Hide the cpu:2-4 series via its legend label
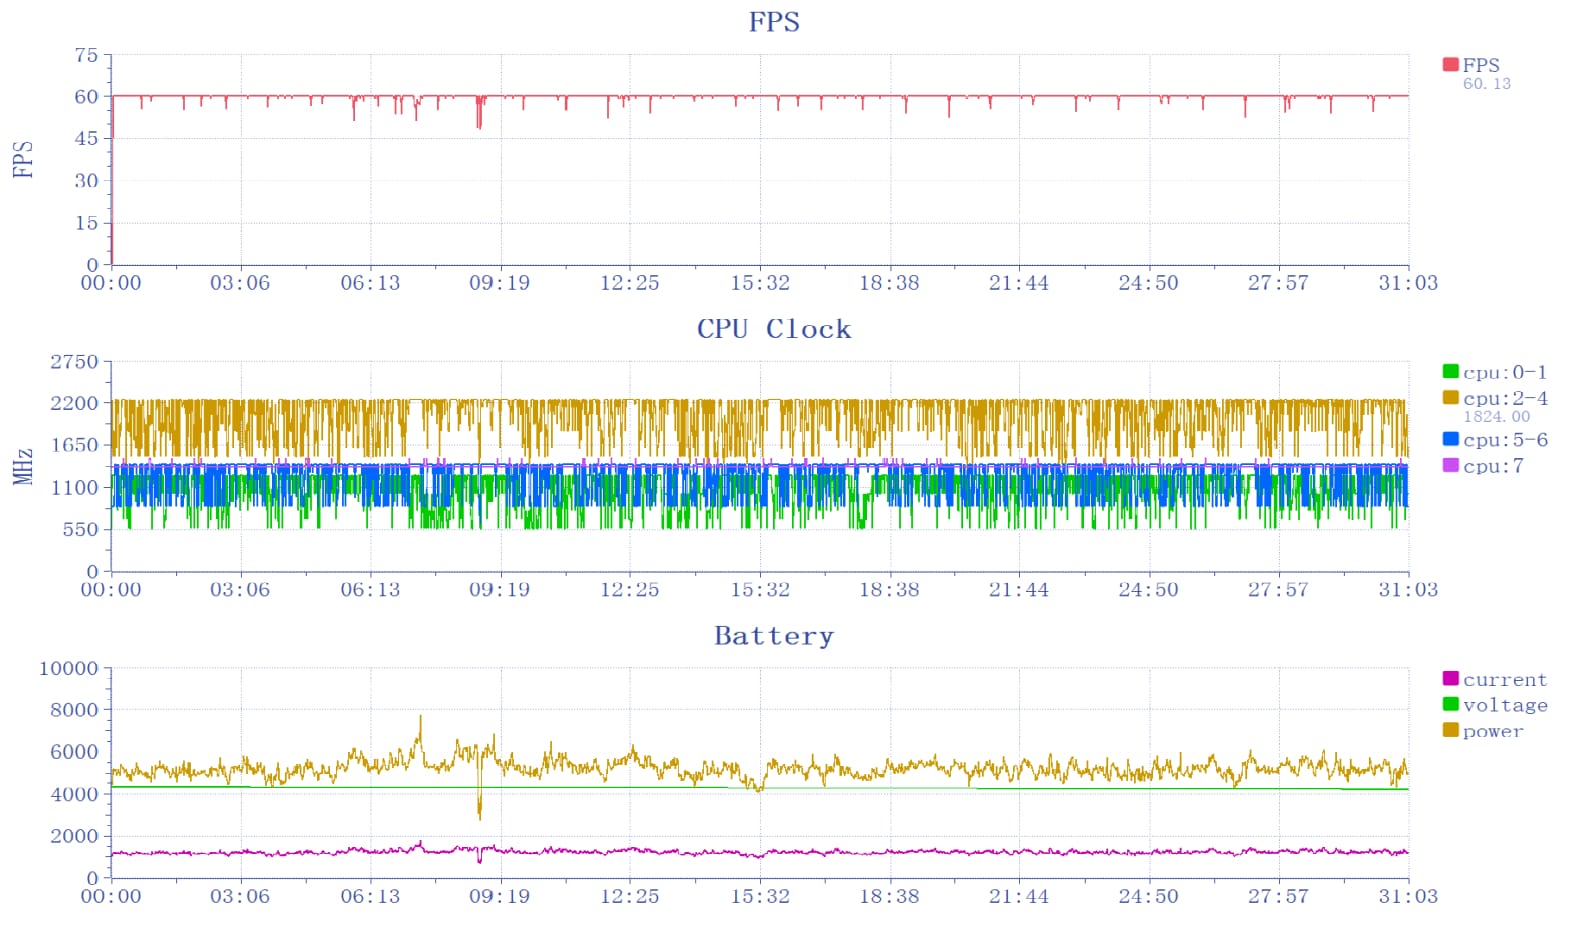 click(x=1505, y=398)
